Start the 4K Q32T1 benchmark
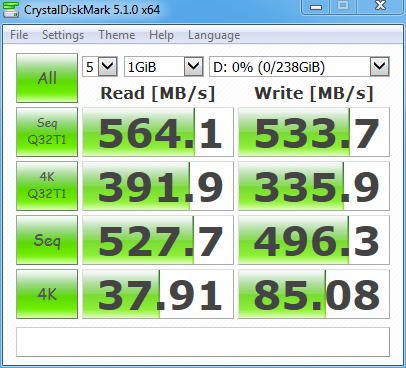This screenshot has height=368, width=406. 47,186
